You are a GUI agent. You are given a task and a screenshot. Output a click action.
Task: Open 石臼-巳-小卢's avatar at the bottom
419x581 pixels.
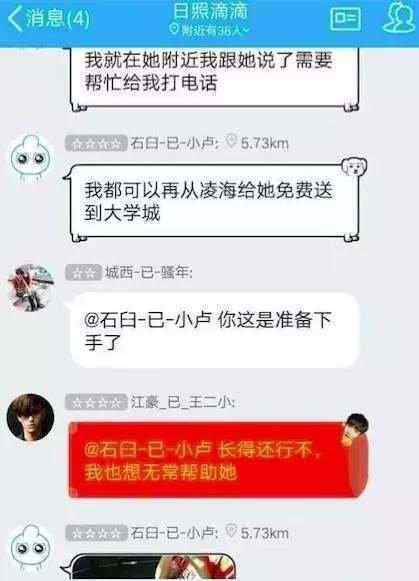(x=31, y=548)
